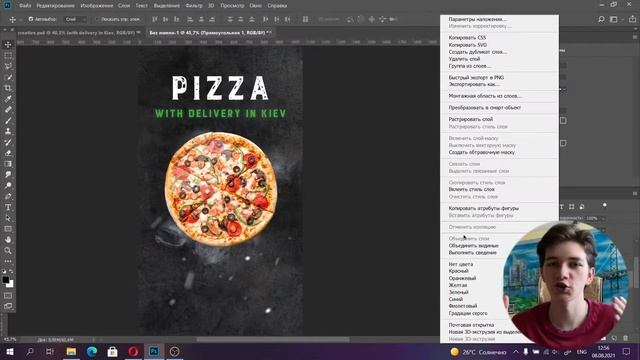
Task: Select the Zoom tool in the toolbox
Action: (8, 250)
